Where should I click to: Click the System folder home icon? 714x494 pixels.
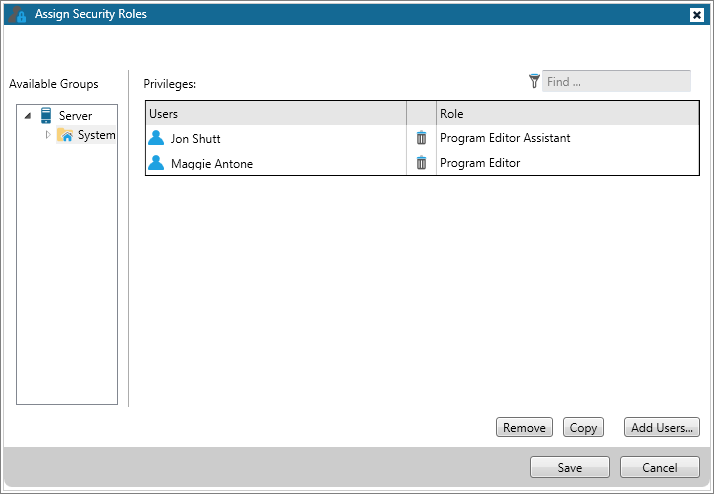(x=65, y=135)
